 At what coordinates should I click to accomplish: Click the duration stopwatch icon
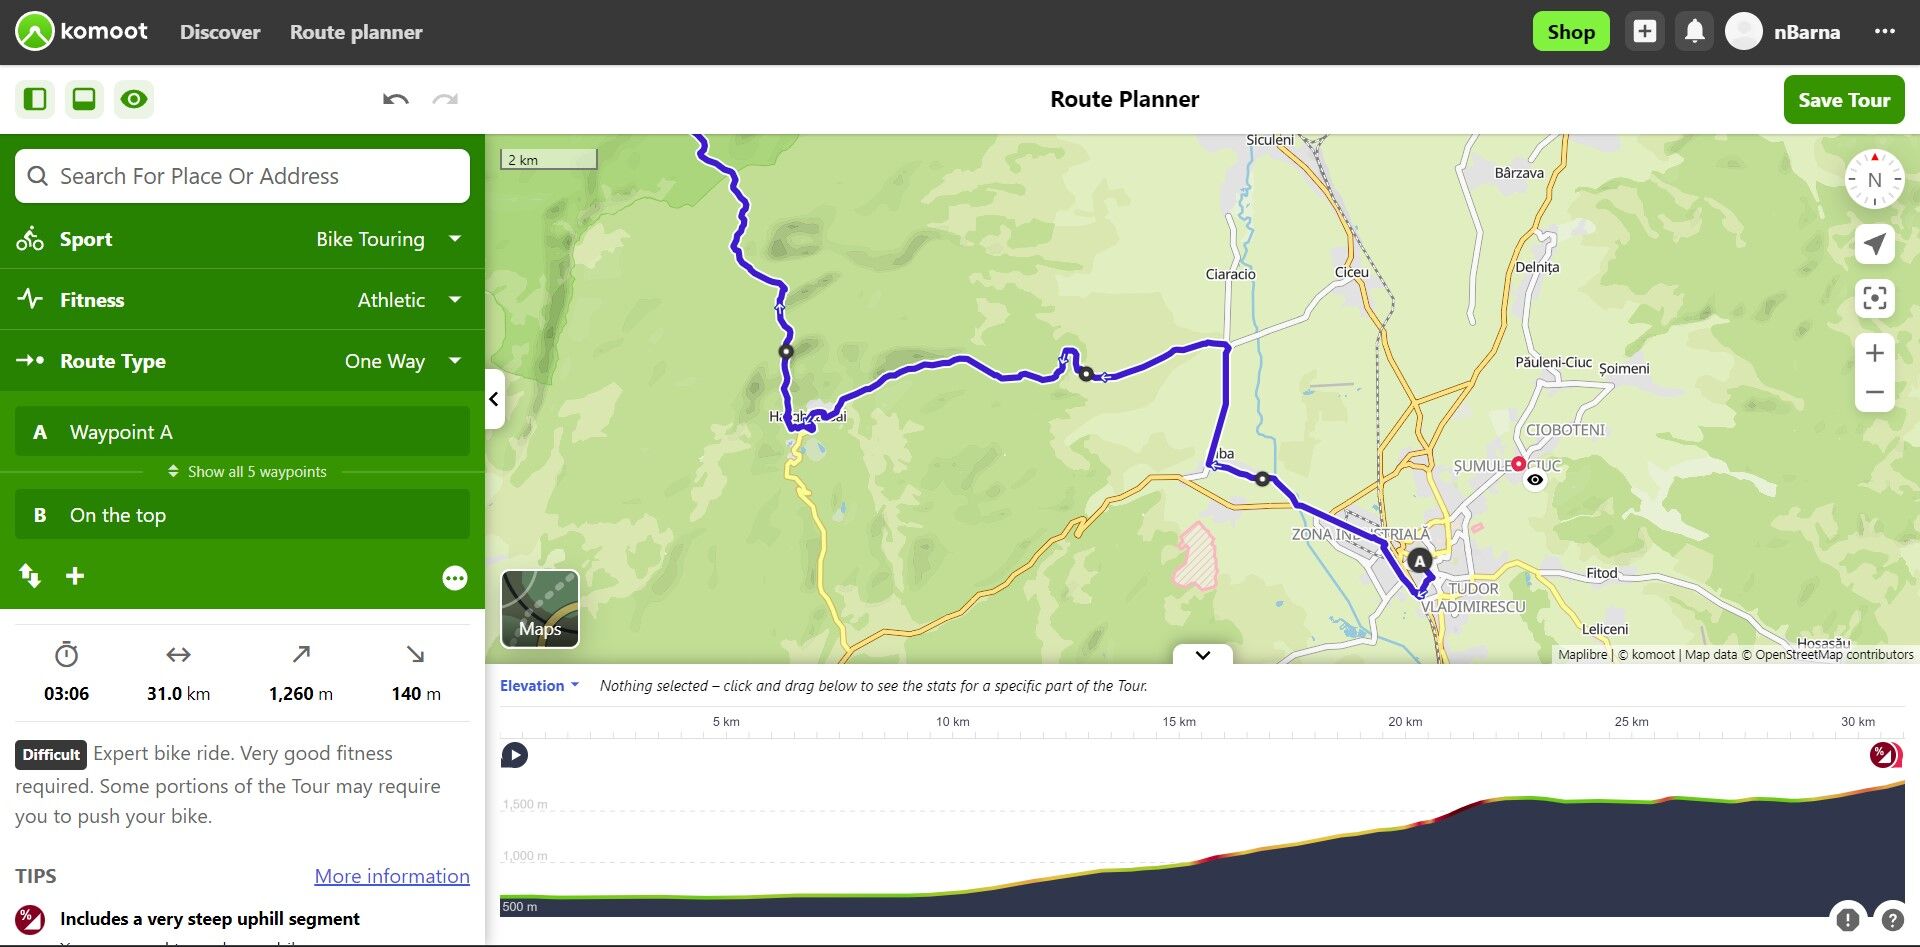66,655
